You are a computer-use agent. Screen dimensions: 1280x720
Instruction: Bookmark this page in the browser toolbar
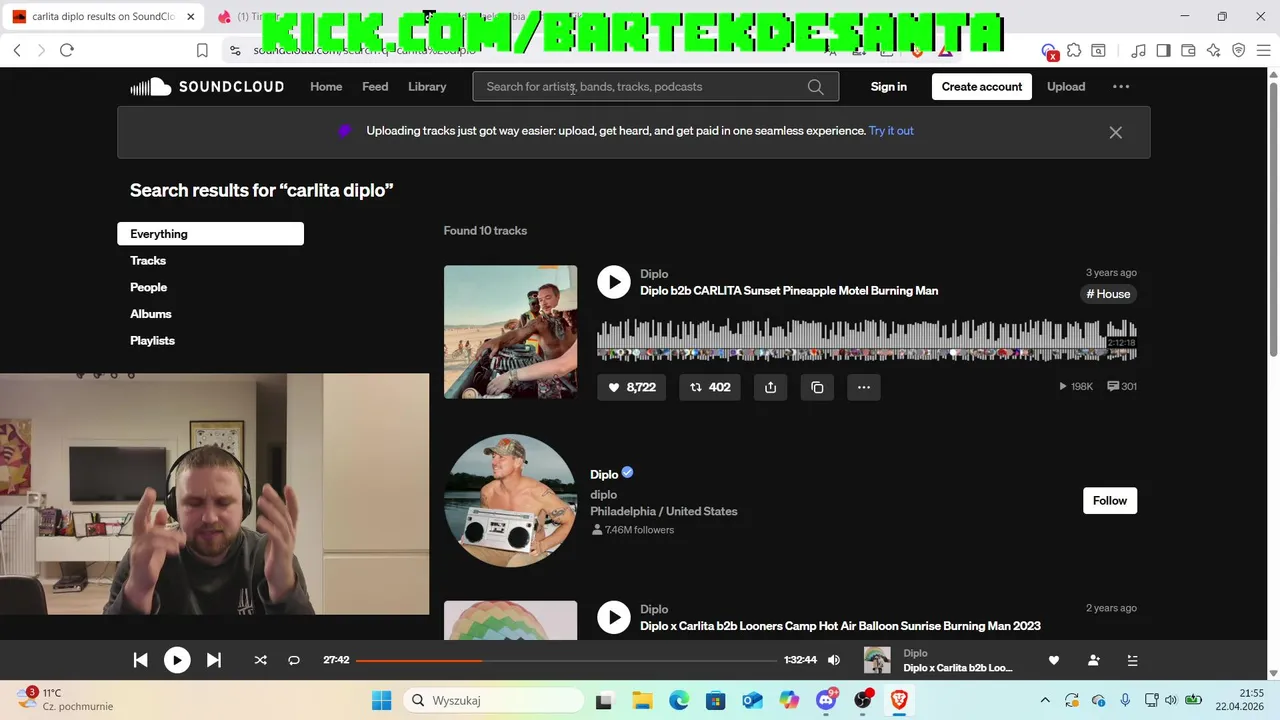202,50
